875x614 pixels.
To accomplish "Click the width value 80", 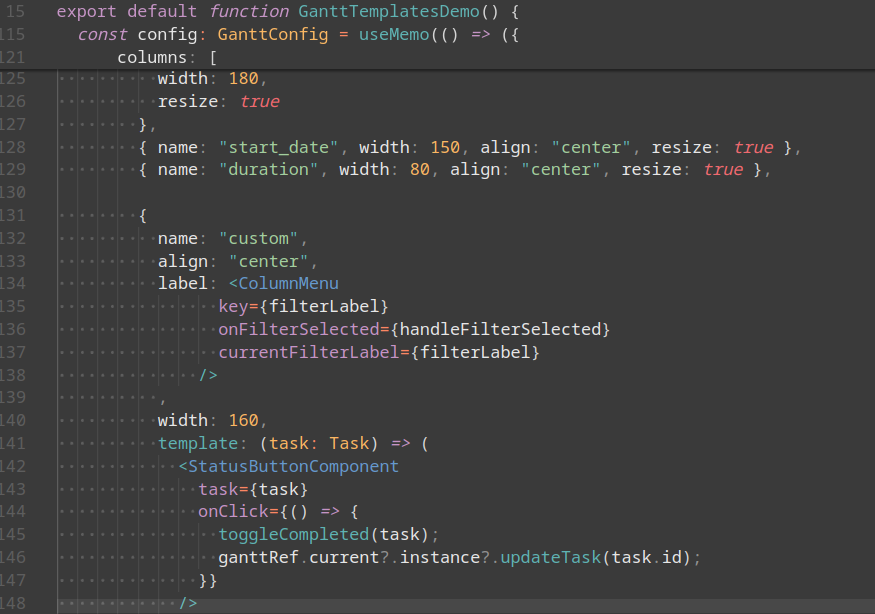I will 420,169.
